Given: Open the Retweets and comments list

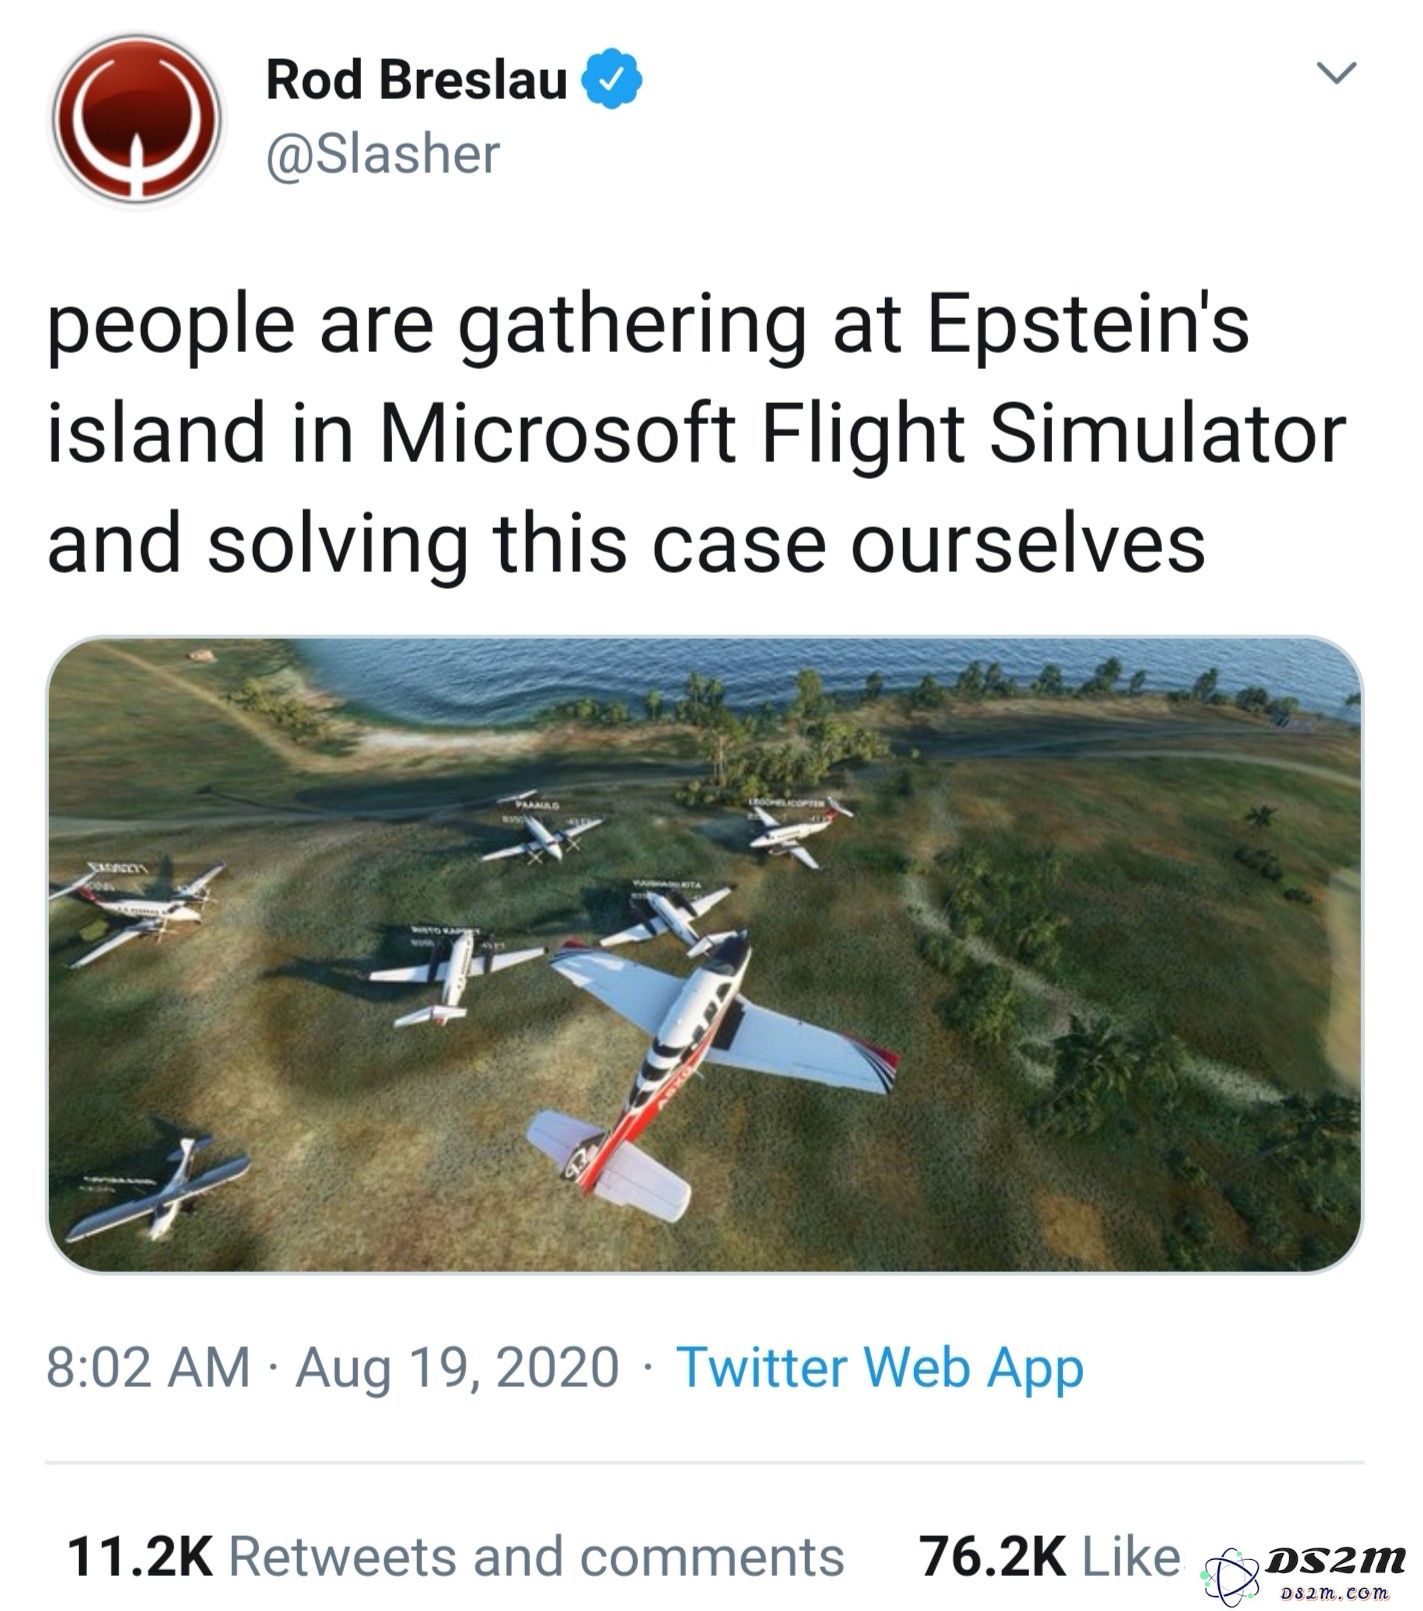Looking at the screenshot, I should click(x=537, y=1557).
